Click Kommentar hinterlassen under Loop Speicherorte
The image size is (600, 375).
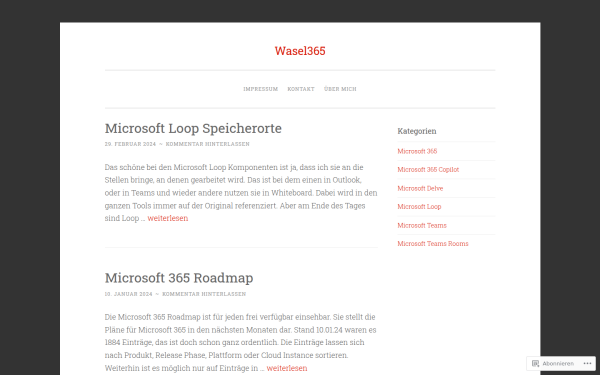[207, 144]
